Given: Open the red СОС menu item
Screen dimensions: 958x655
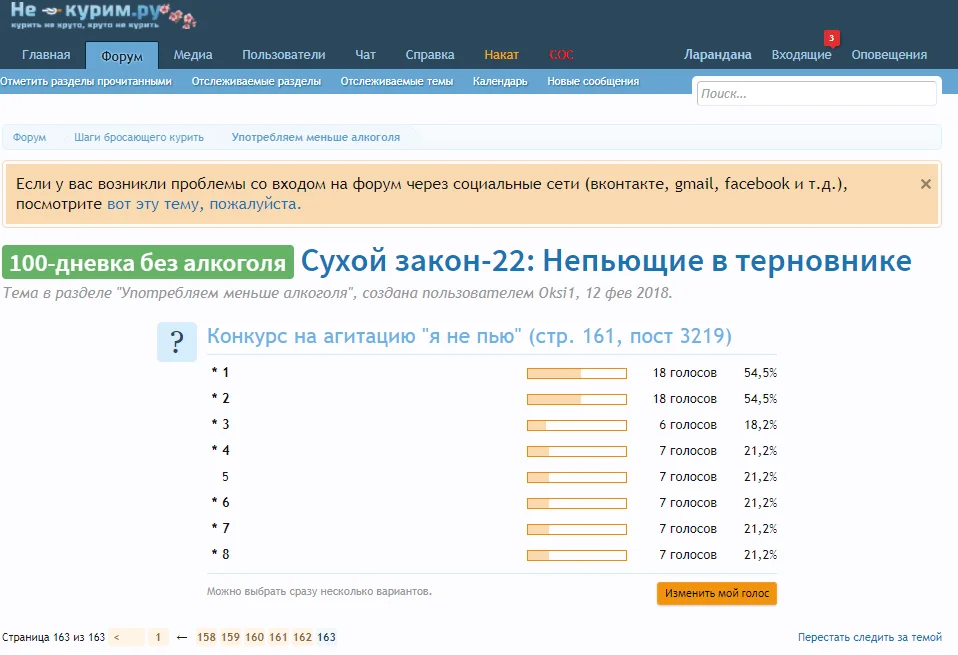Looking at the screenshot, I should click(x=561, y=55).
